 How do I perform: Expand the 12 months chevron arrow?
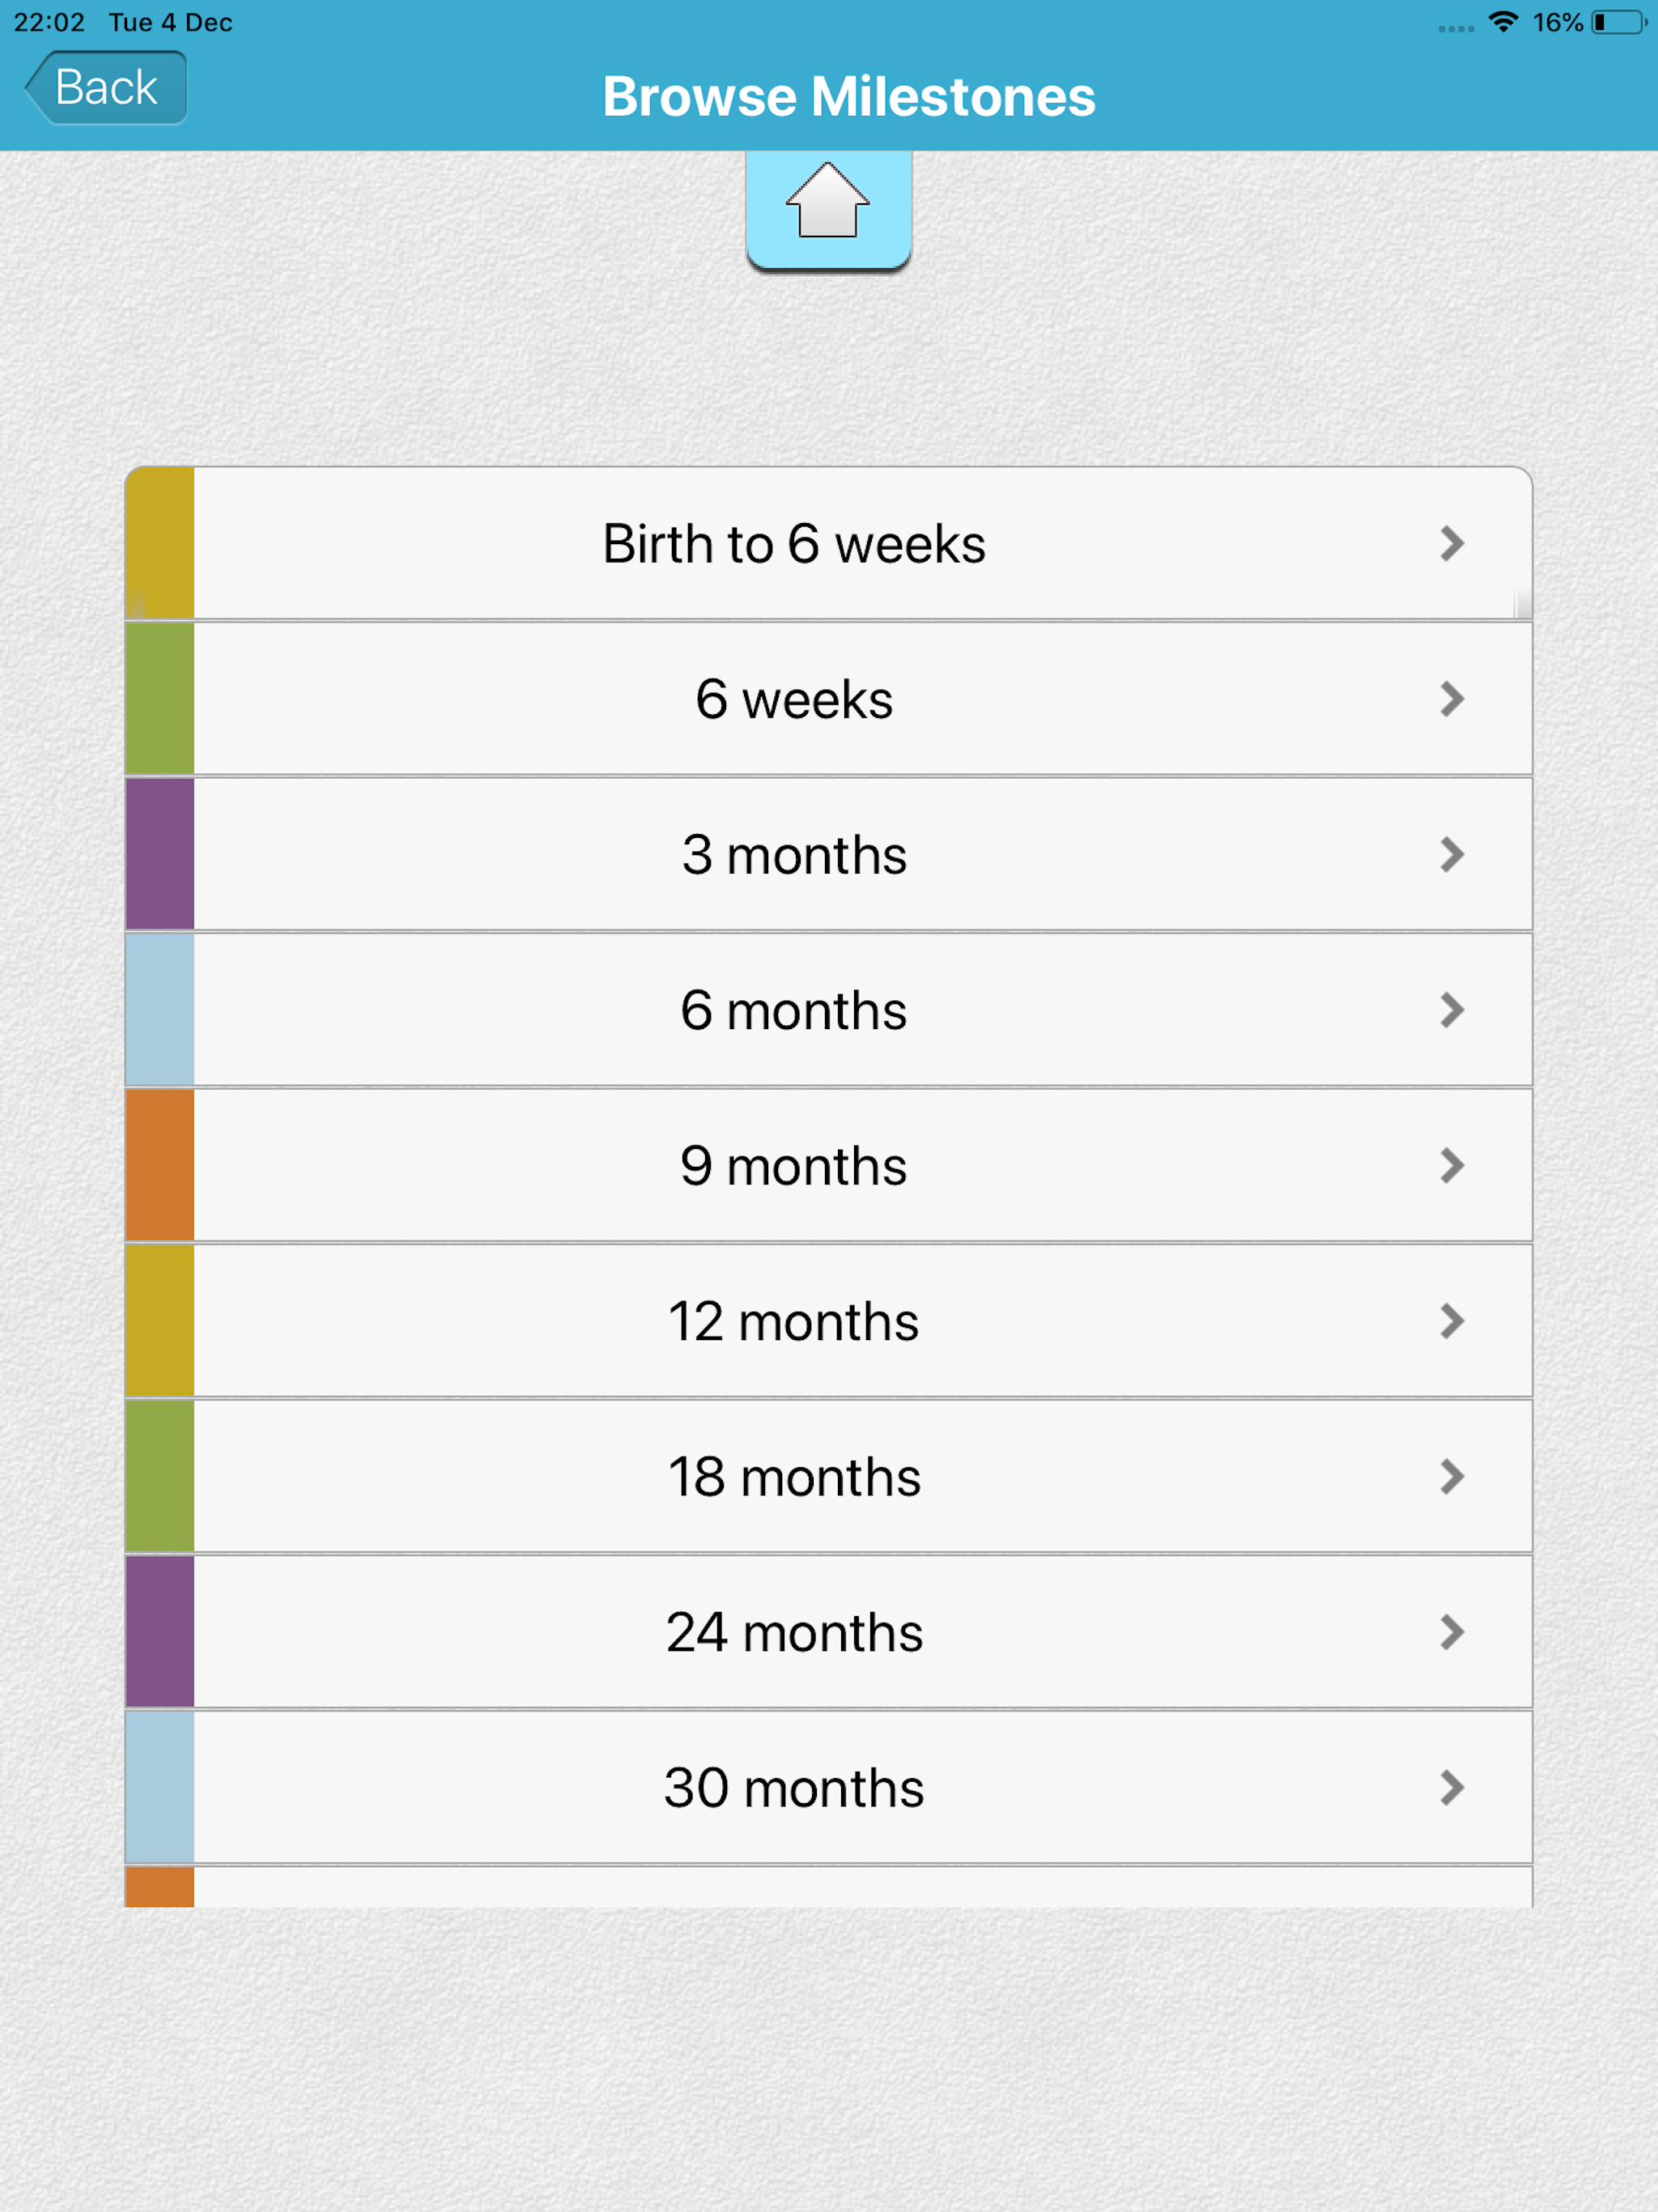click(x=1451, y=1321)
